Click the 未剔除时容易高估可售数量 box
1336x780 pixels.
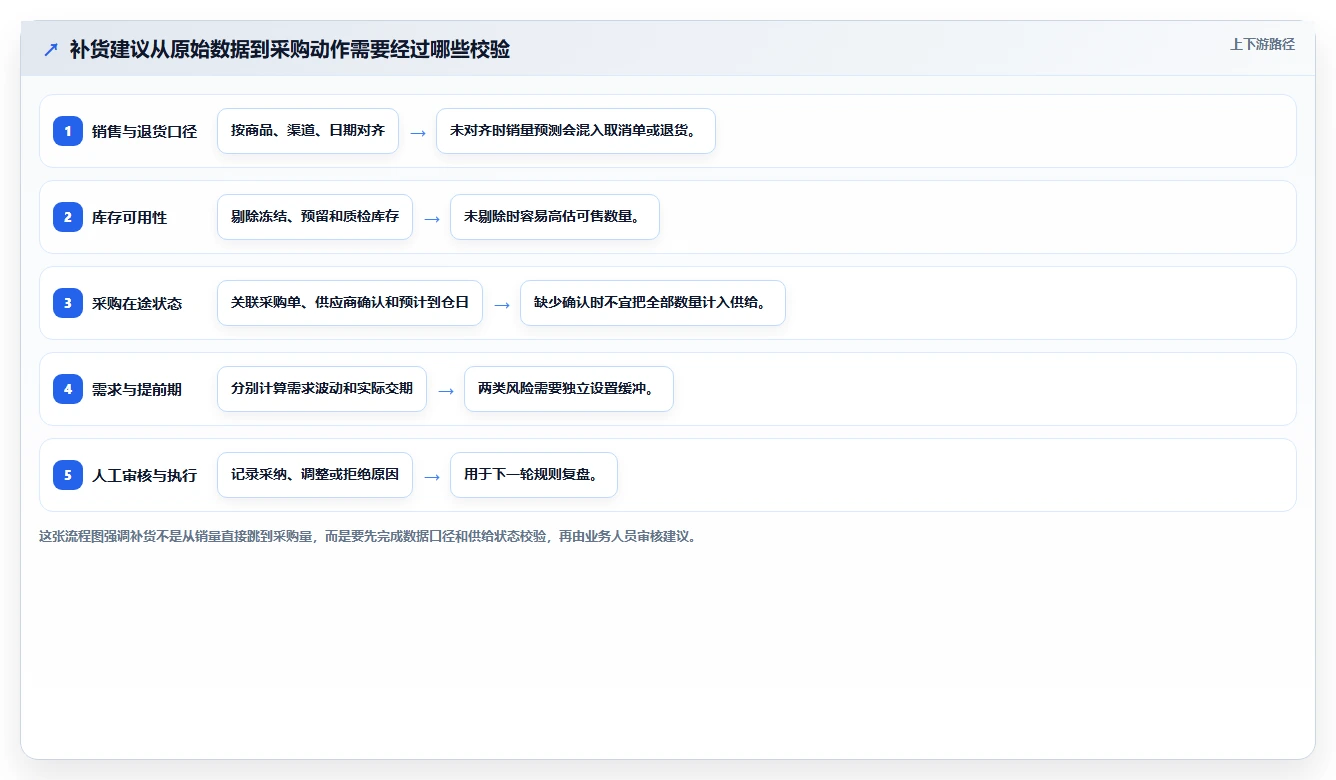[555, 217]
